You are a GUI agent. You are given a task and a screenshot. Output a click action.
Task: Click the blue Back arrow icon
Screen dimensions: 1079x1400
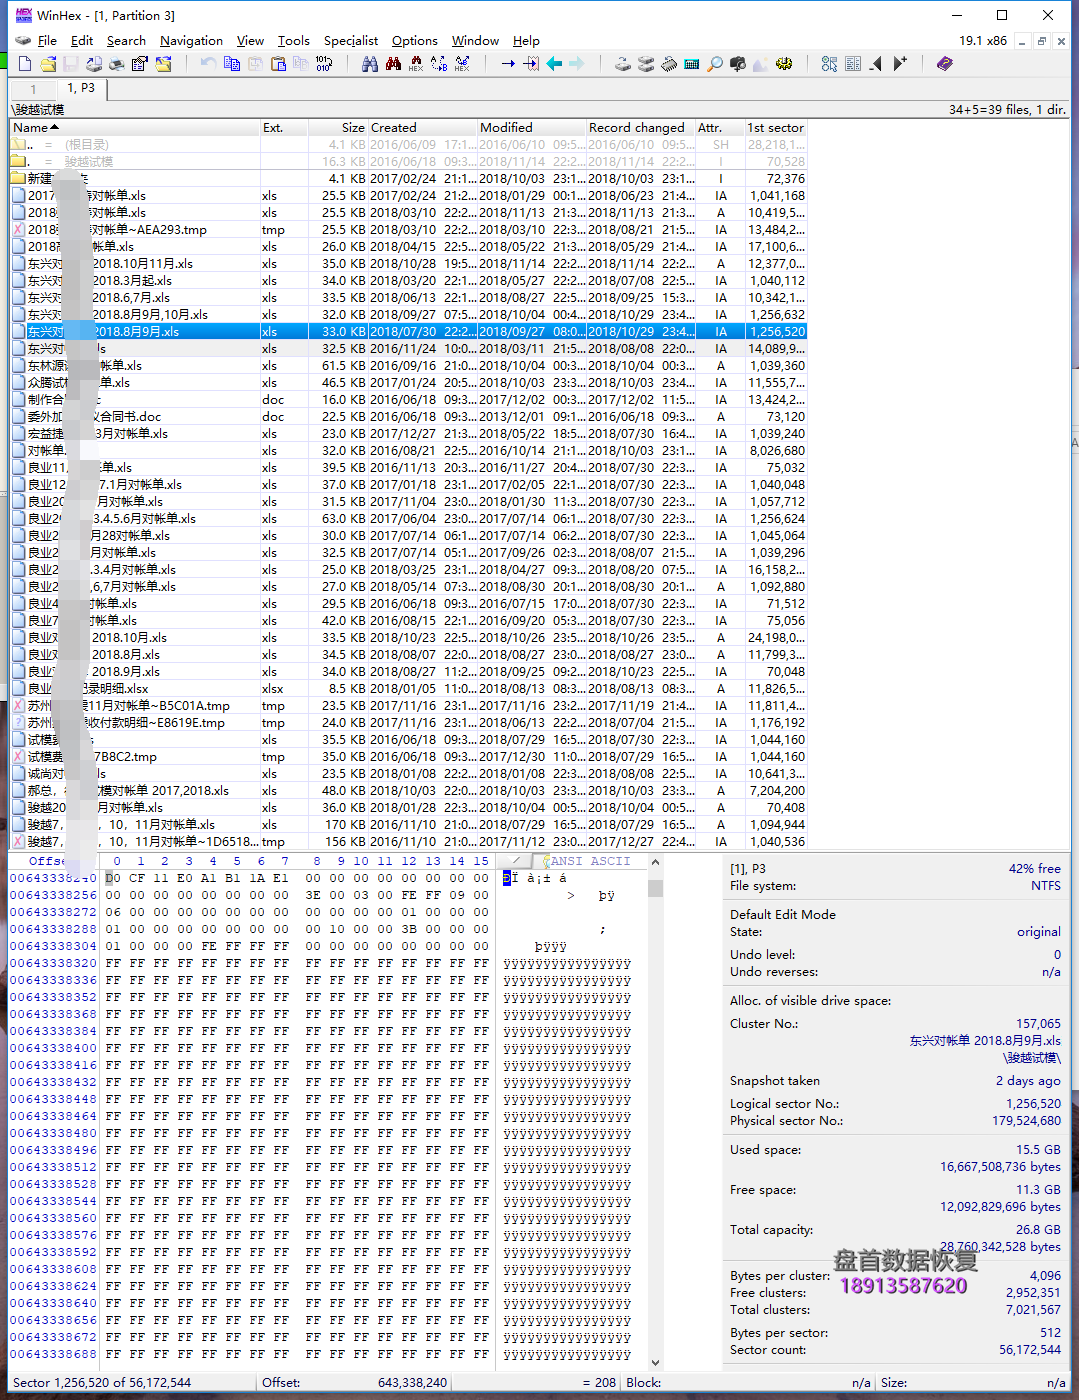click(554, 64)
